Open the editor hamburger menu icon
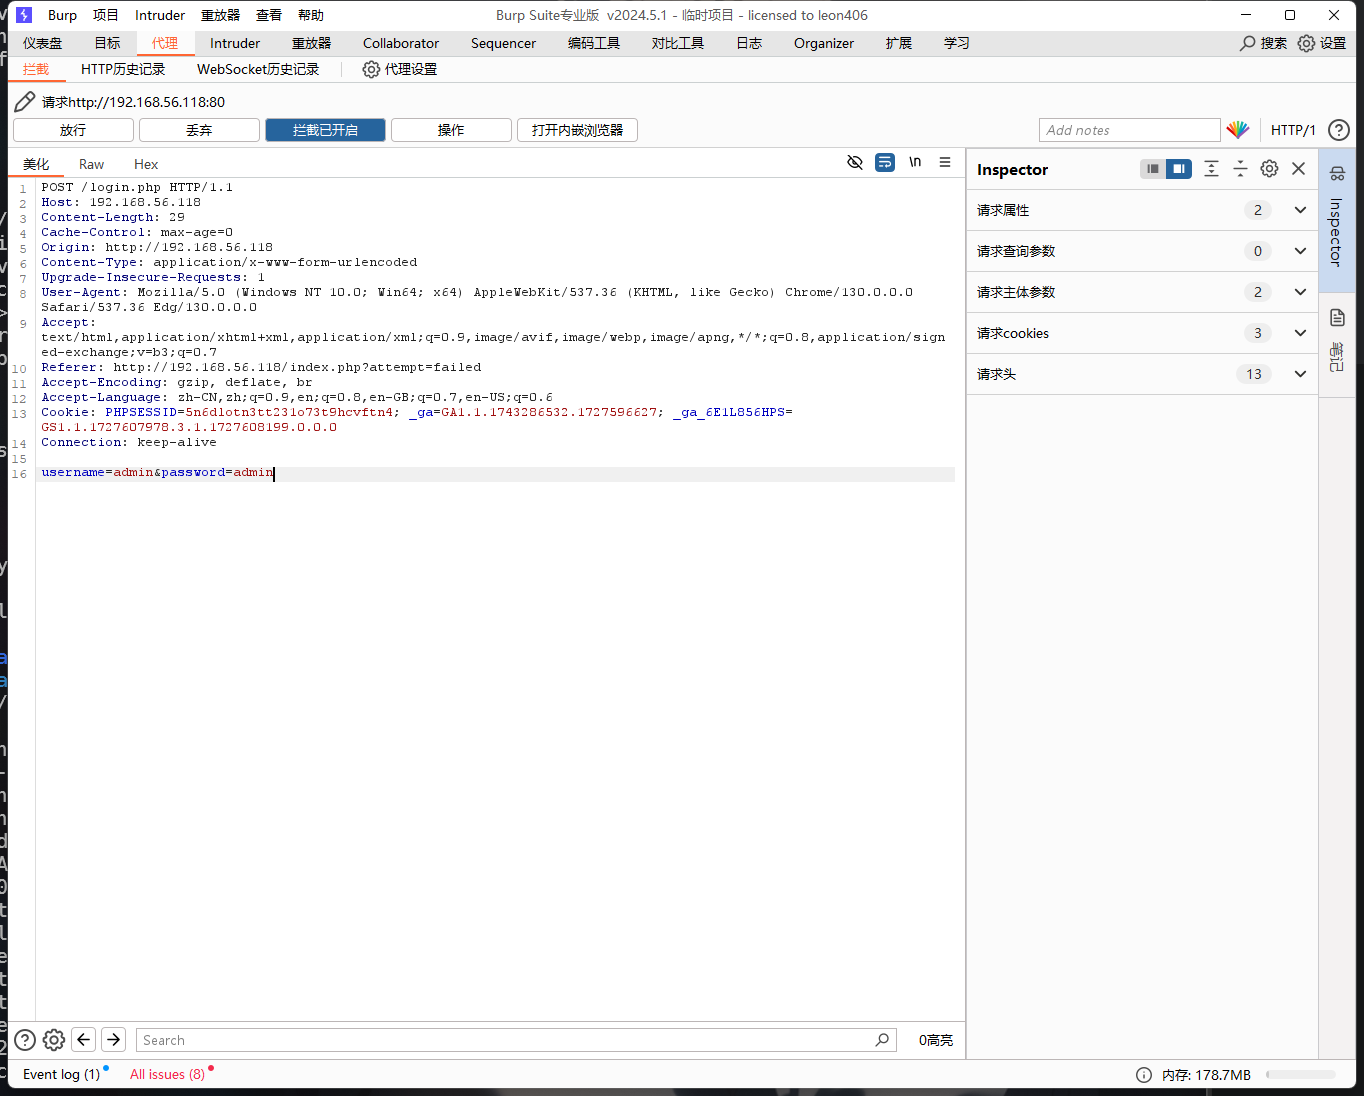 click(x=944, y=162)
